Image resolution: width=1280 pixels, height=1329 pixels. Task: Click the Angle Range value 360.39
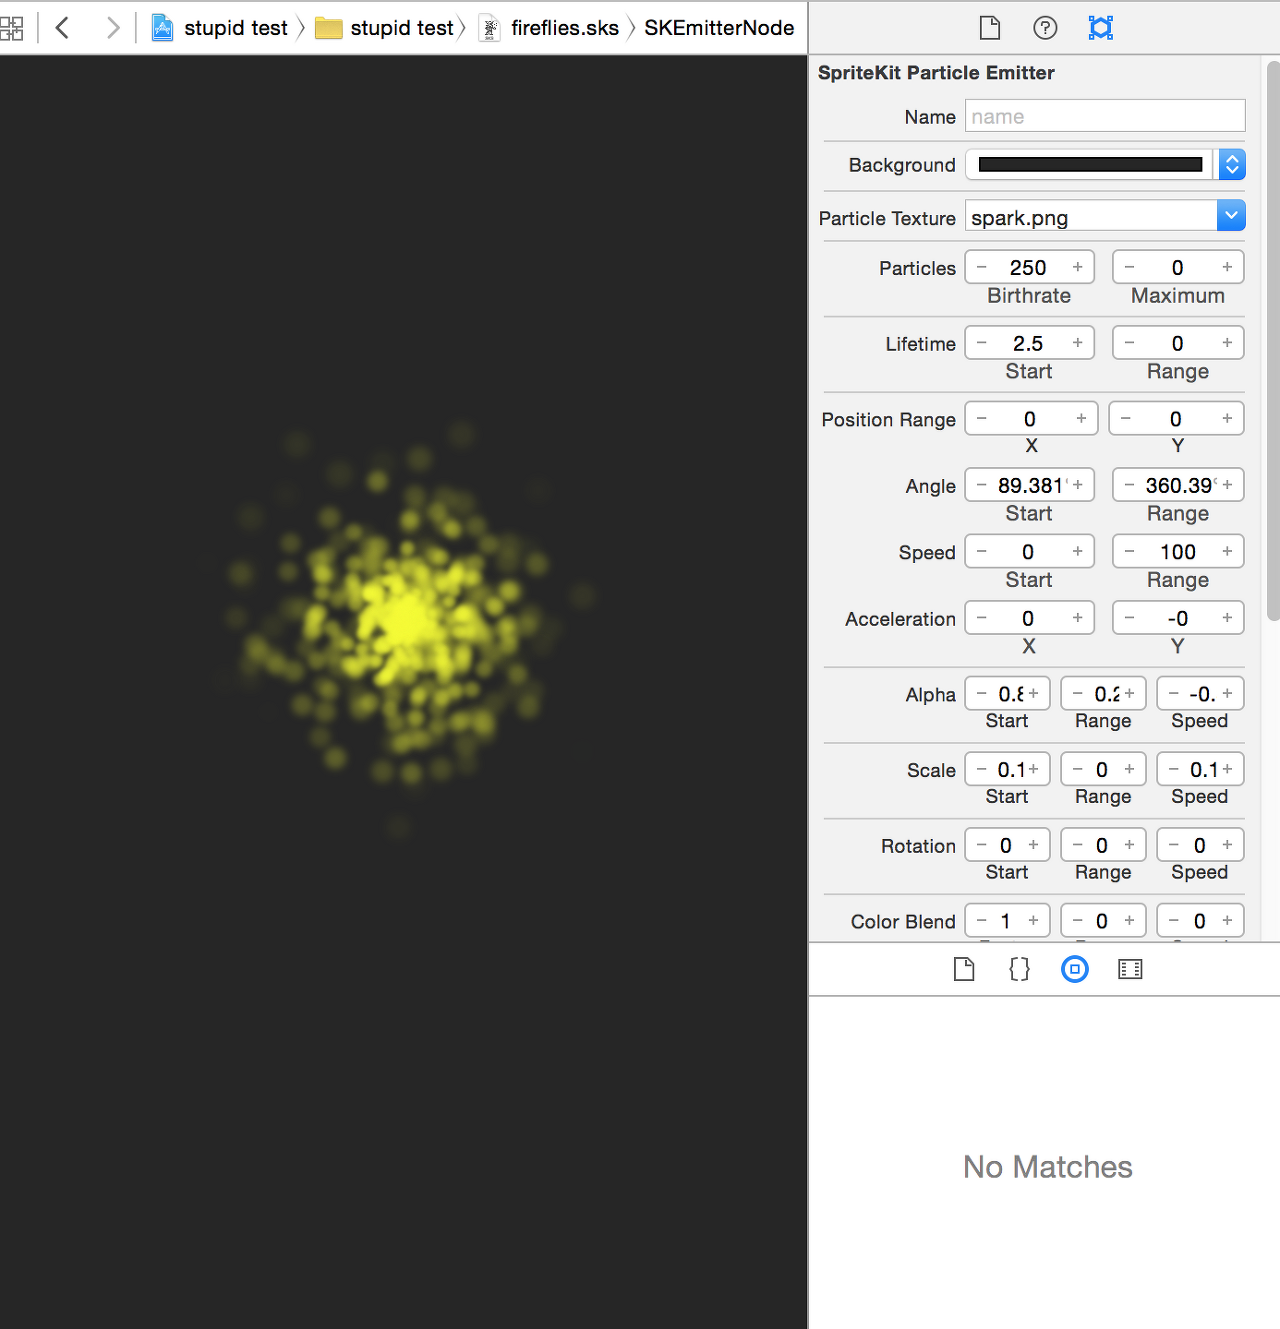[1179, 485]
